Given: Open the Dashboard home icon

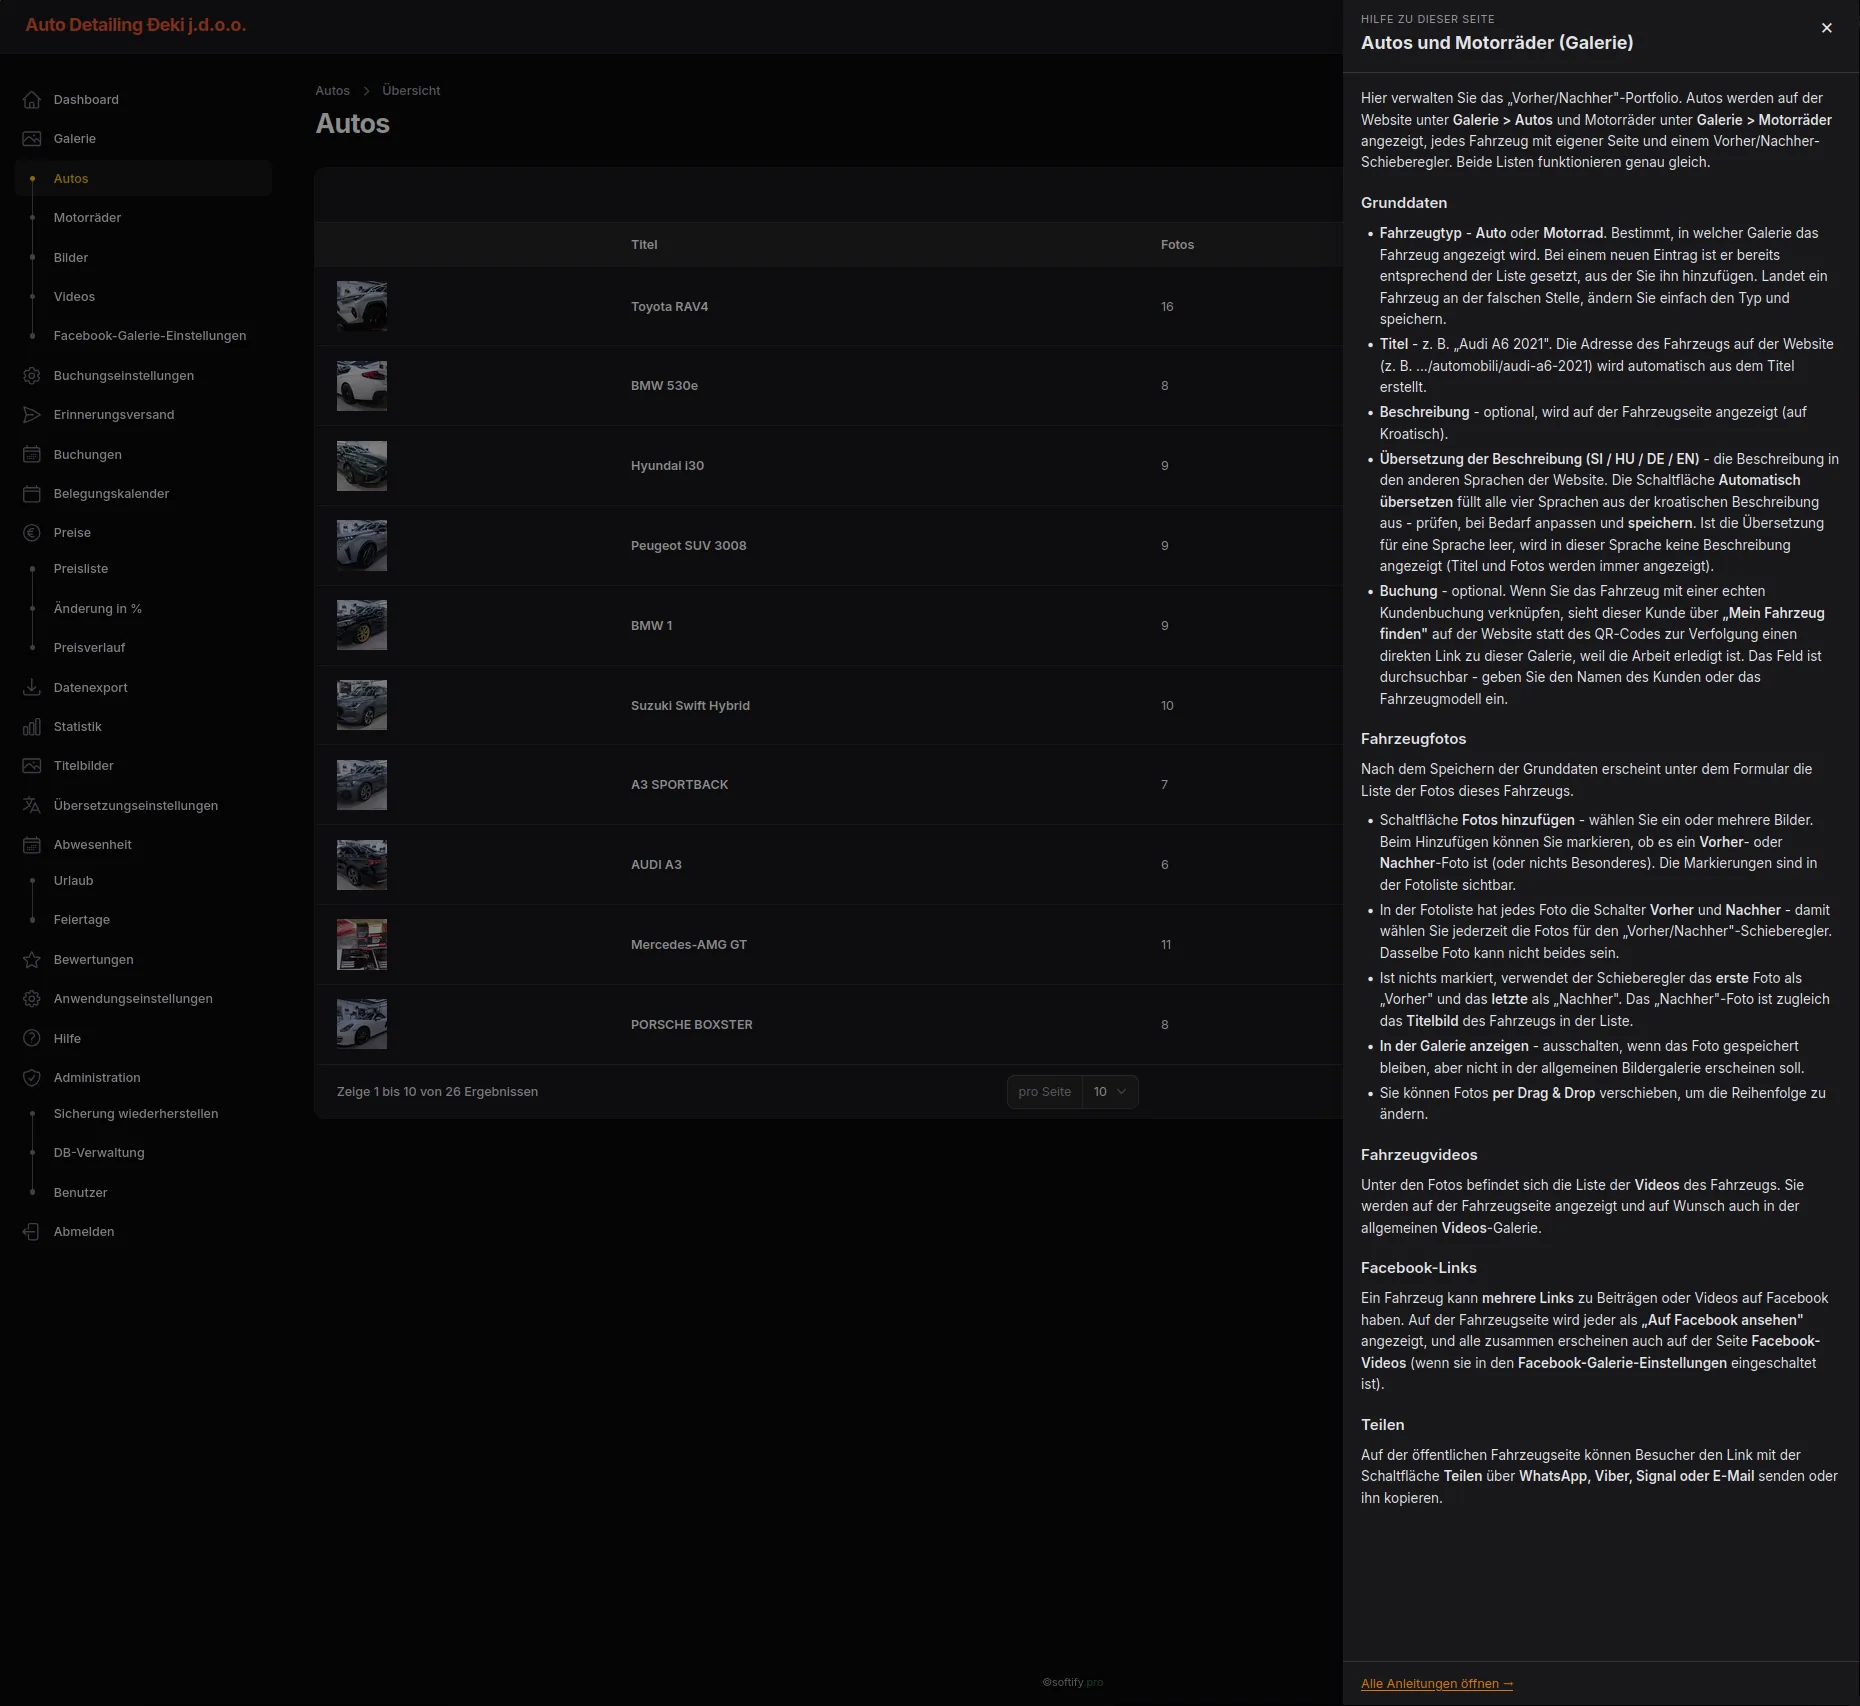Looking at the screenshot, I should pyautogui.click(x=32, y=100).
